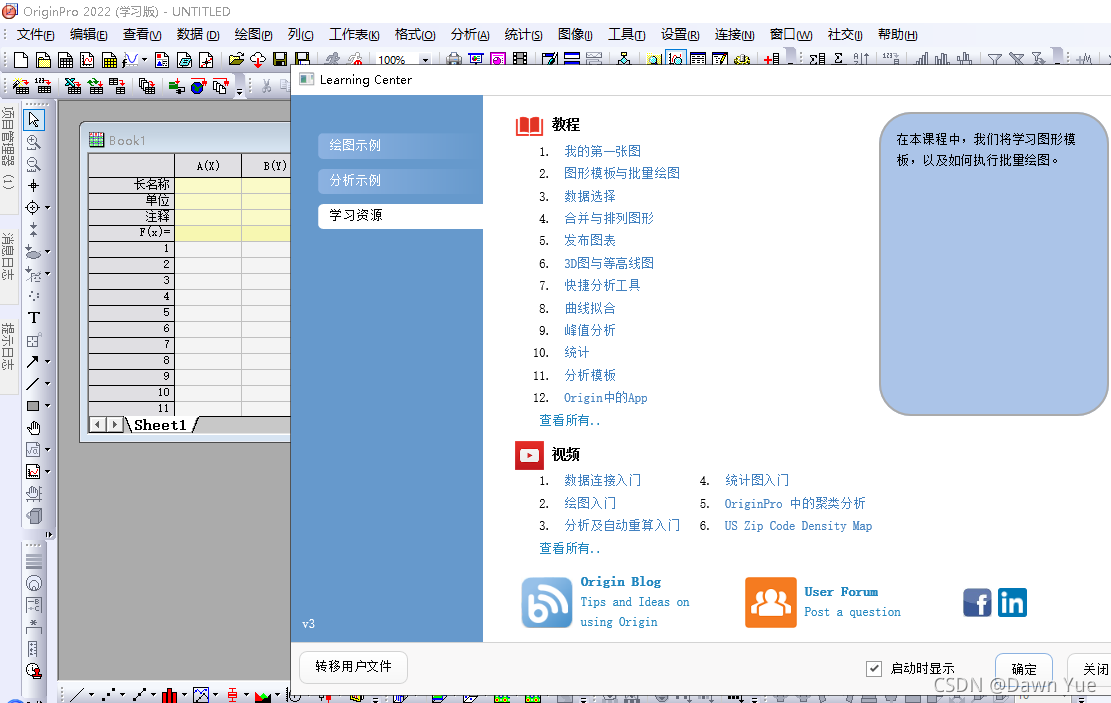Expand the Data Reader tool dropdown arrow
1111x703 pixels.
[x=47, y=208]
